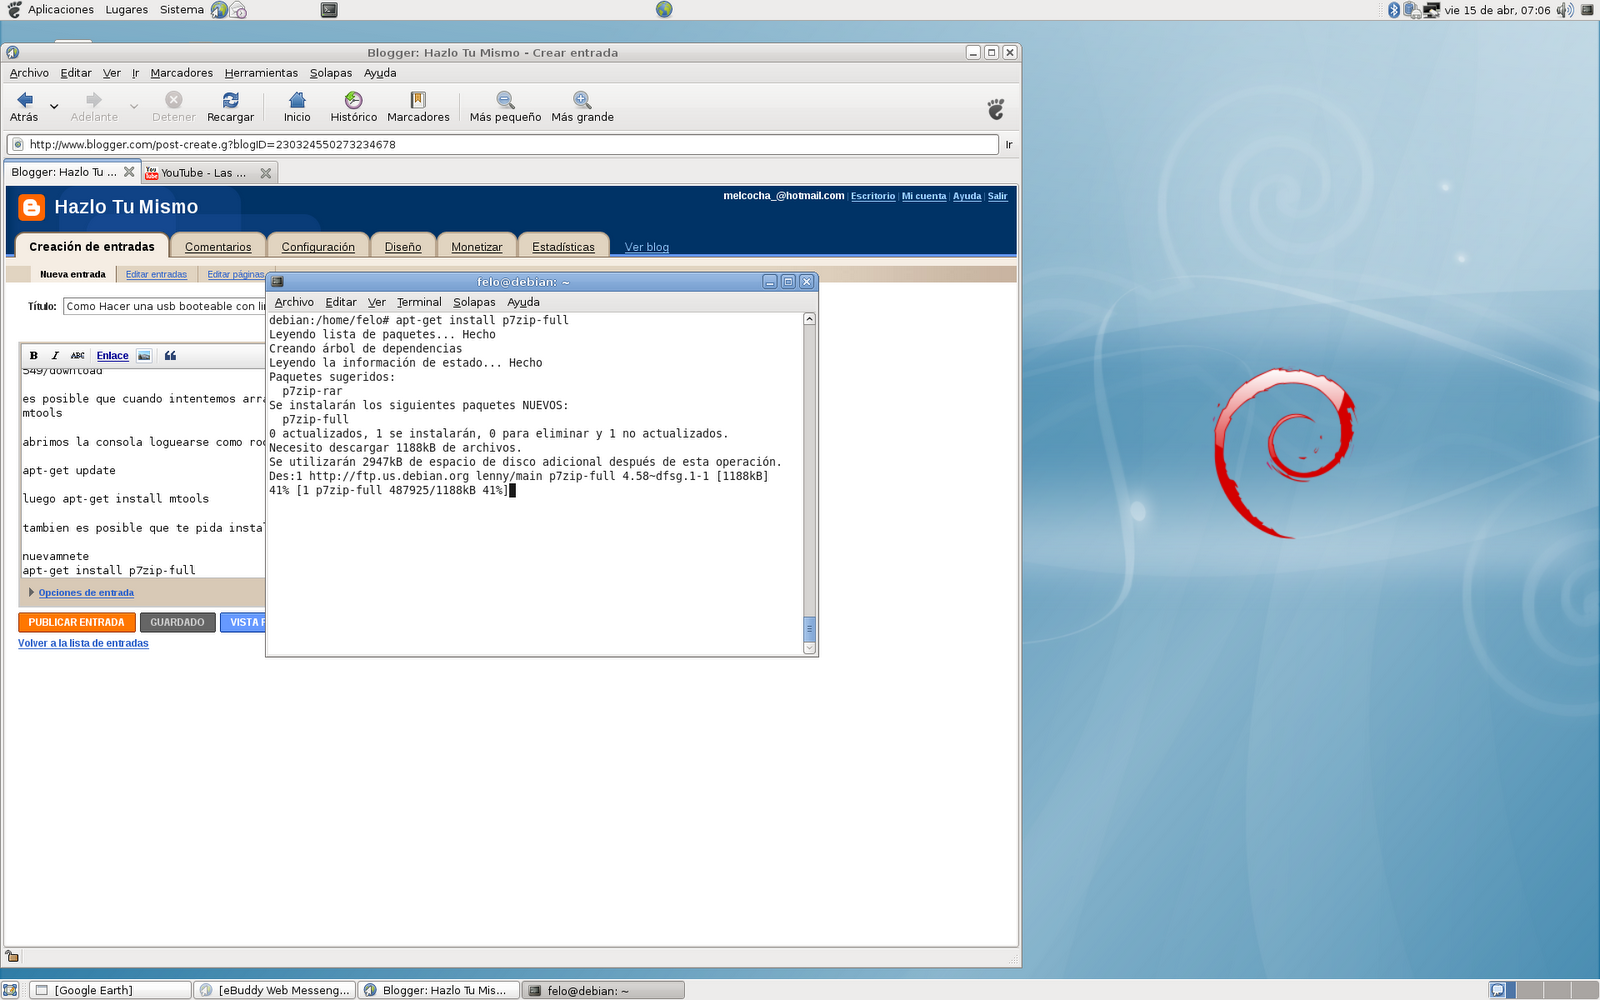The width and height of the screenshot is (1600, 1000).
Task: Launch terminal from top panel icon
Action: [329, 10]
